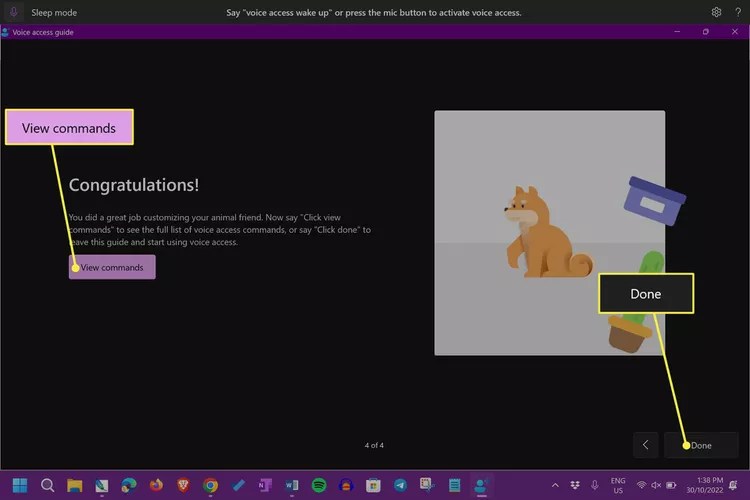Launch Firefox from the taskbar

click(156, 485)
